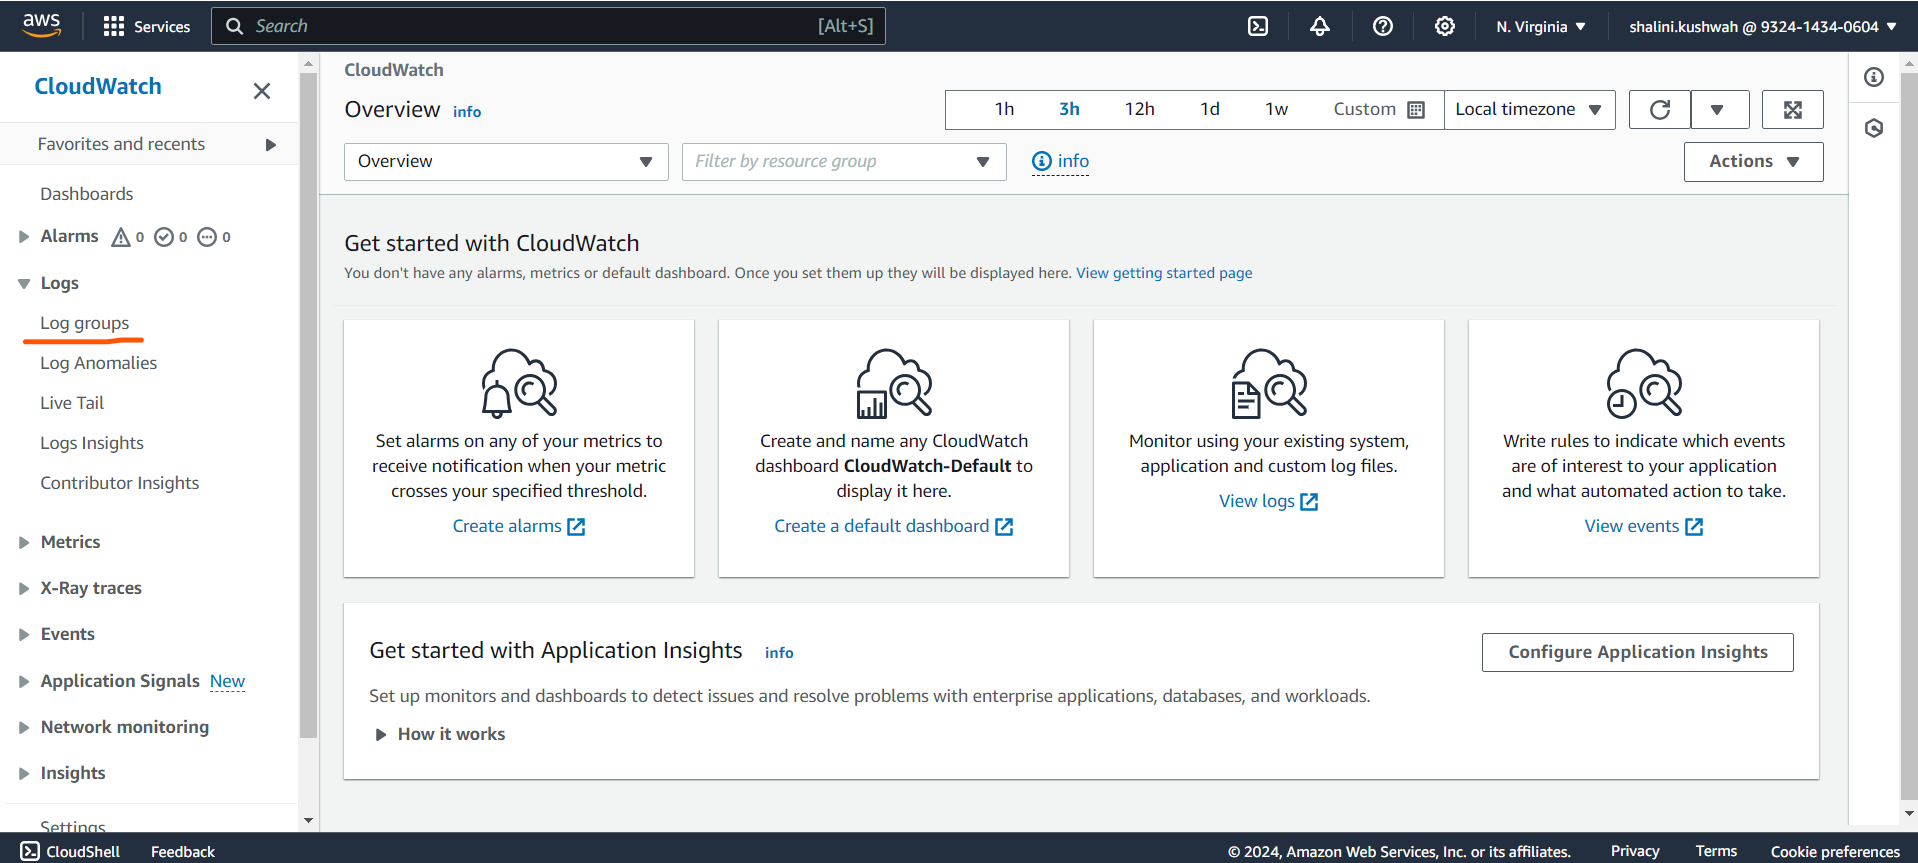The height and width of the screenshot is (863, 1918).
Task: Click info link beside Application Insights heading
Action: tap(779, 653)
